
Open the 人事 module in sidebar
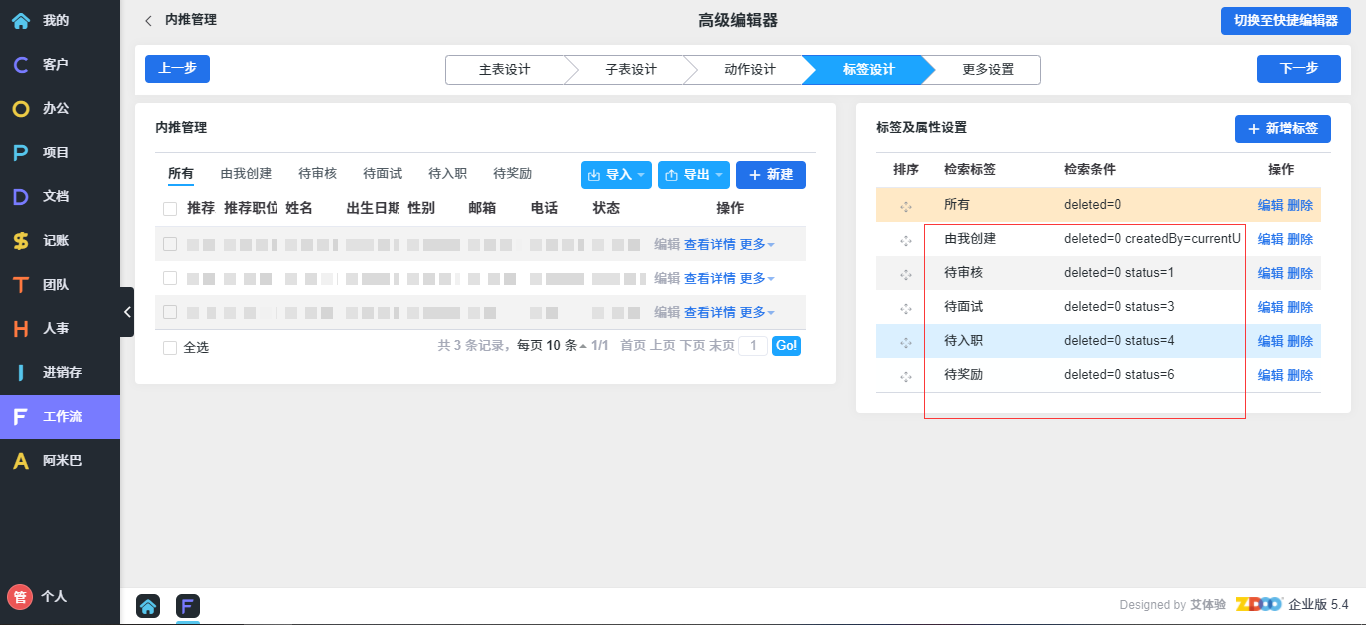pos(20,328)
